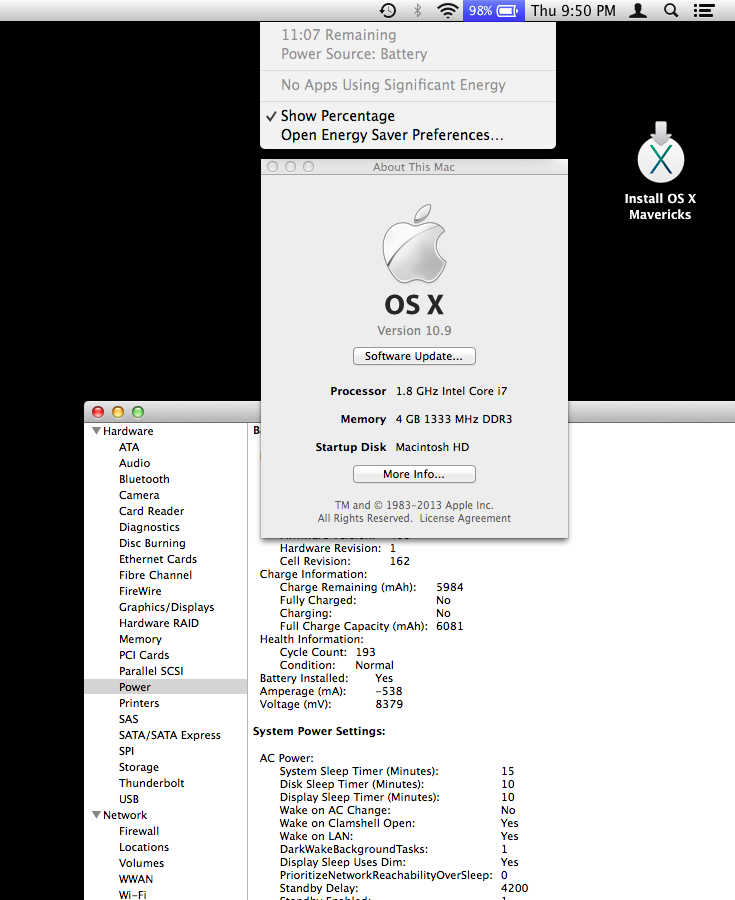Select Graphics/Displays in the sidebar
Image resolution: width=735 pixels, height=900 pixels.
click(x=166, y=607)
